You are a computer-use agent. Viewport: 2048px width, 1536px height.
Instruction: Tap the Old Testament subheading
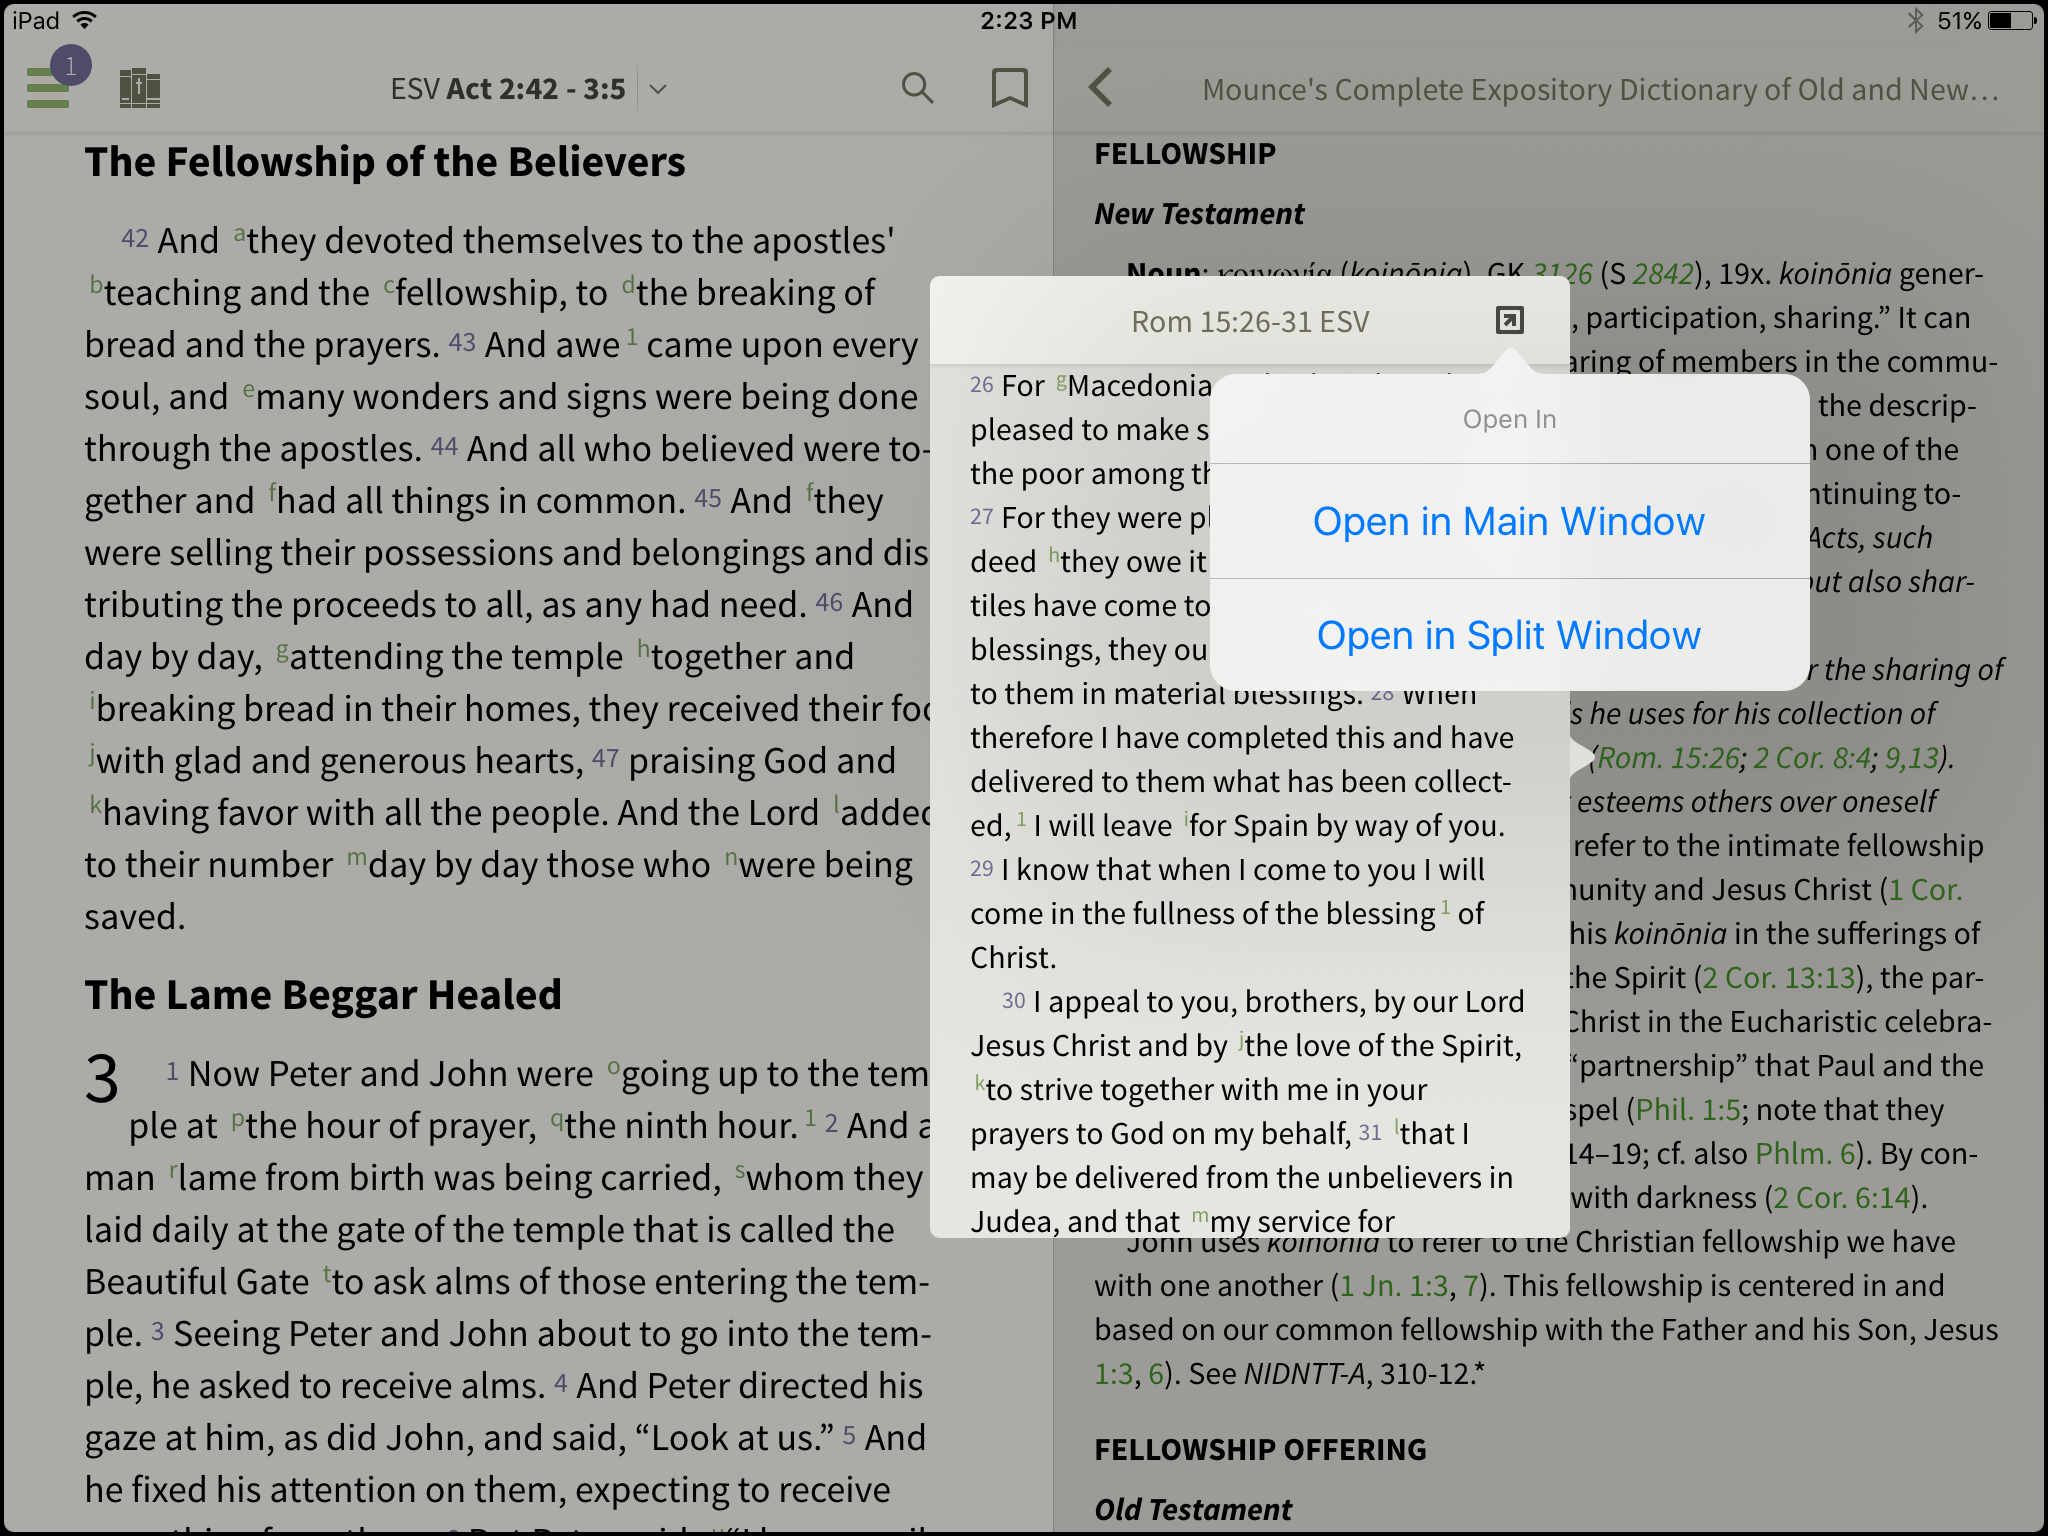[1193, 1510]
